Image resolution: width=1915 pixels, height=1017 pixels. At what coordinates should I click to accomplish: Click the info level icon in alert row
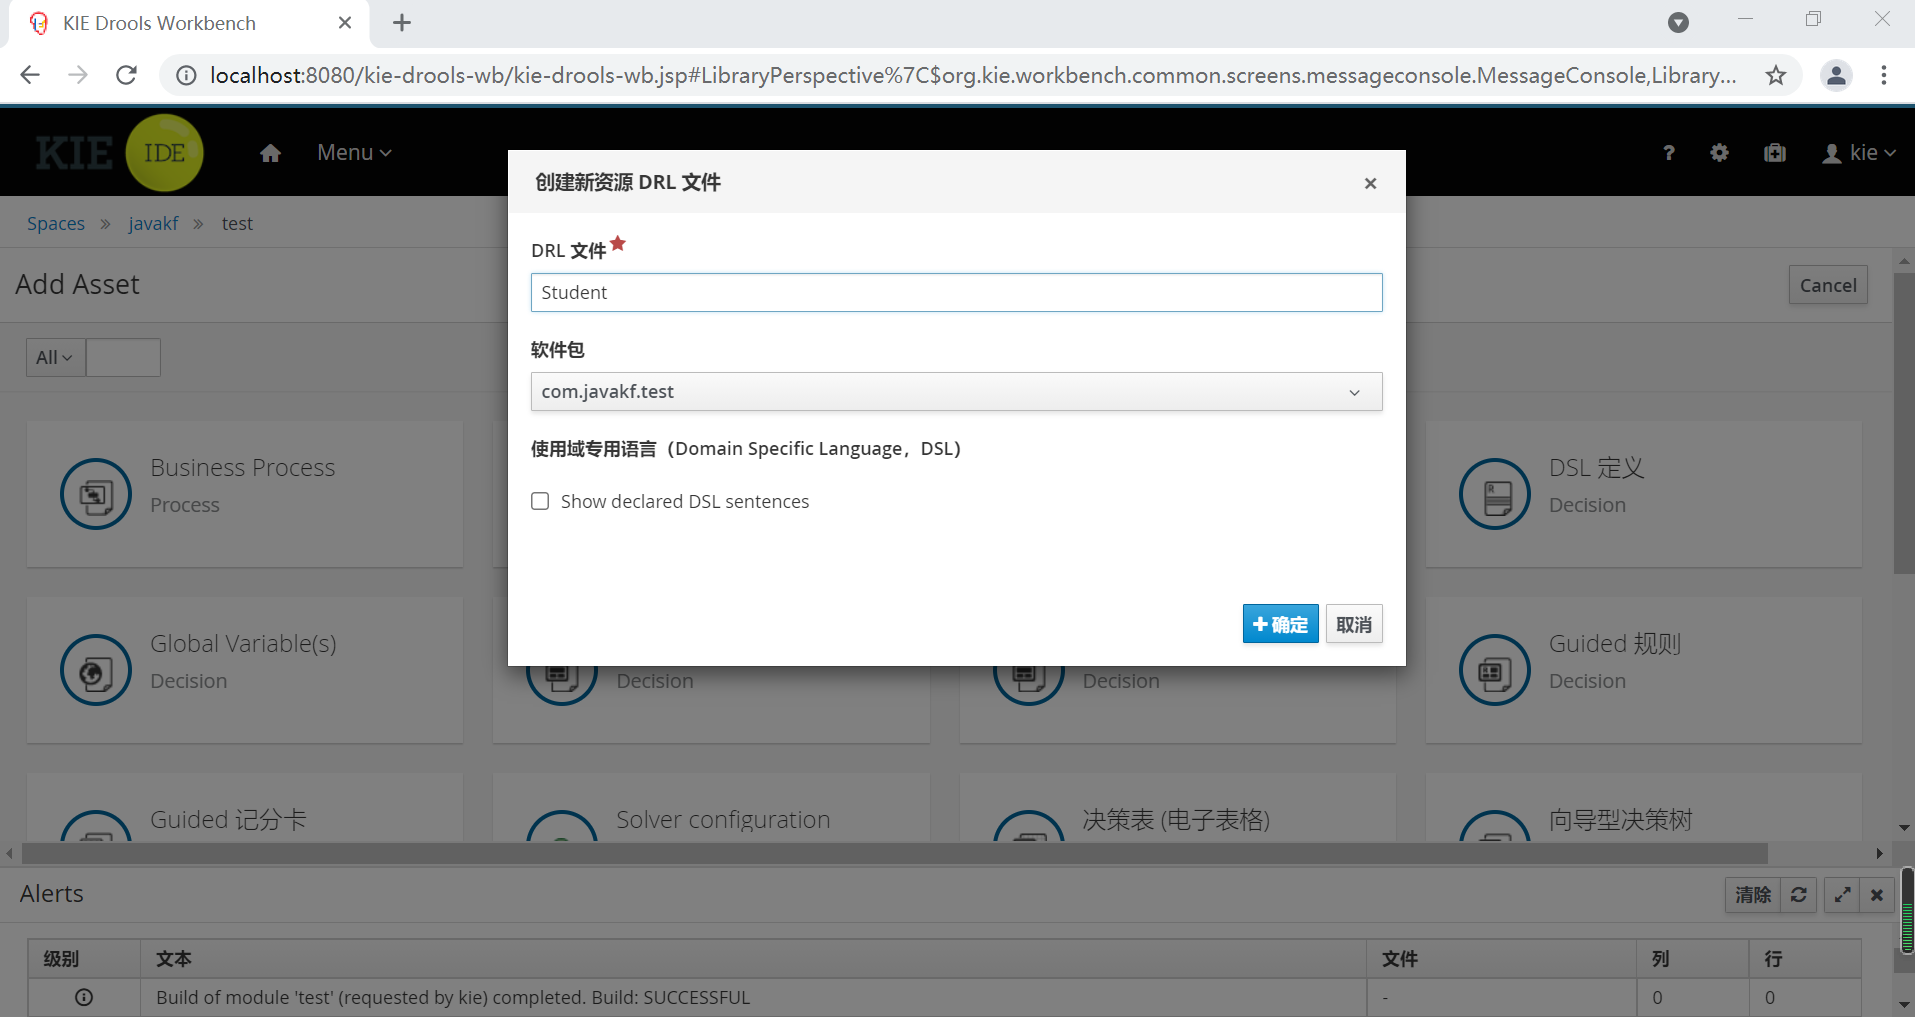84,997
